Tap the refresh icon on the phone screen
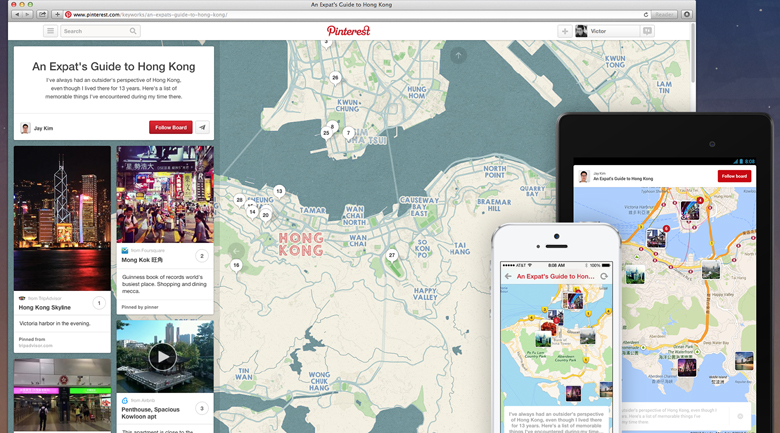Viewport: 780px width, 433px height. pos(604,276)
